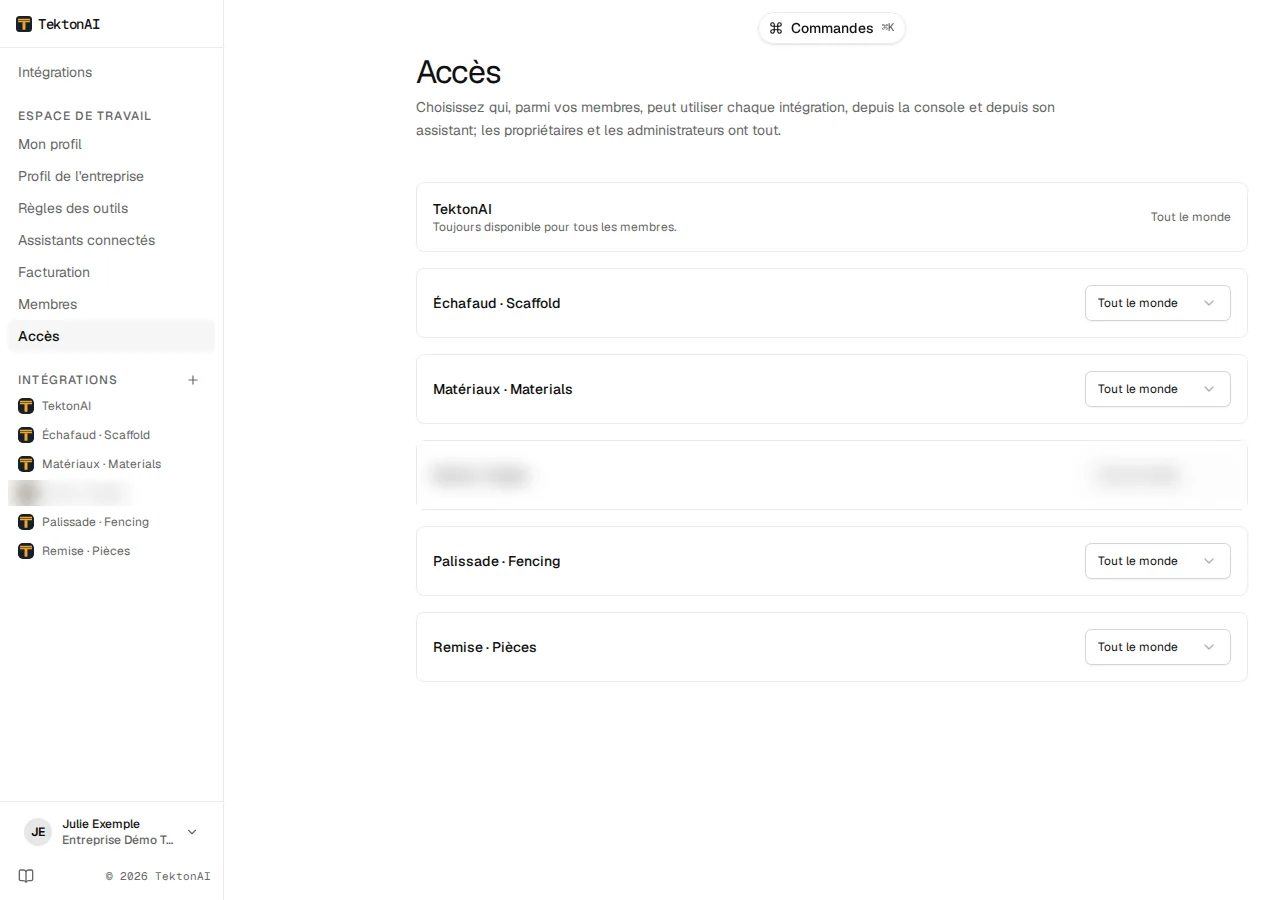
Task: Click the Accès page heading
Action: point(458,72)
